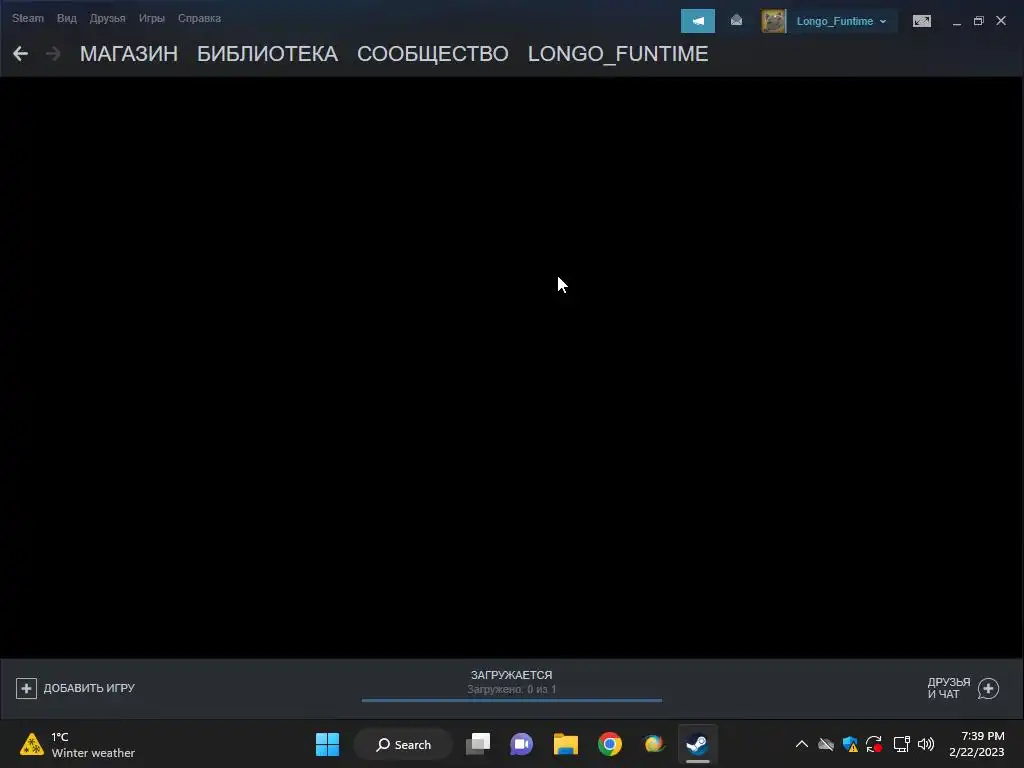Switch to Big Picture mode icon
Screen dimensions: 1024x768
(921, 21)
